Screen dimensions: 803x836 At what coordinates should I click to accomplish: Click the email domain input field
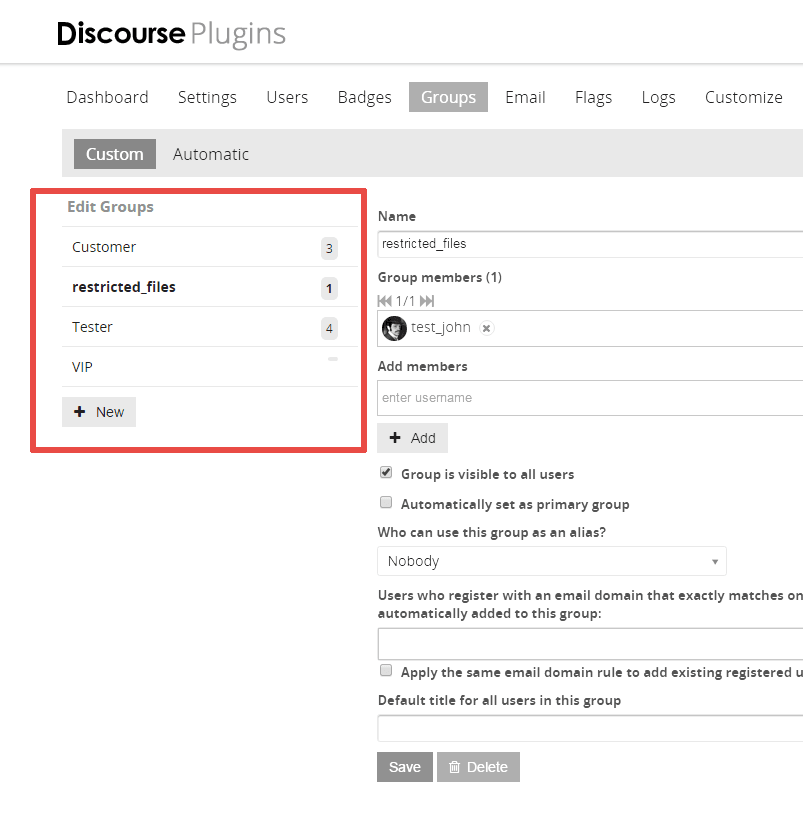(590, 644)
